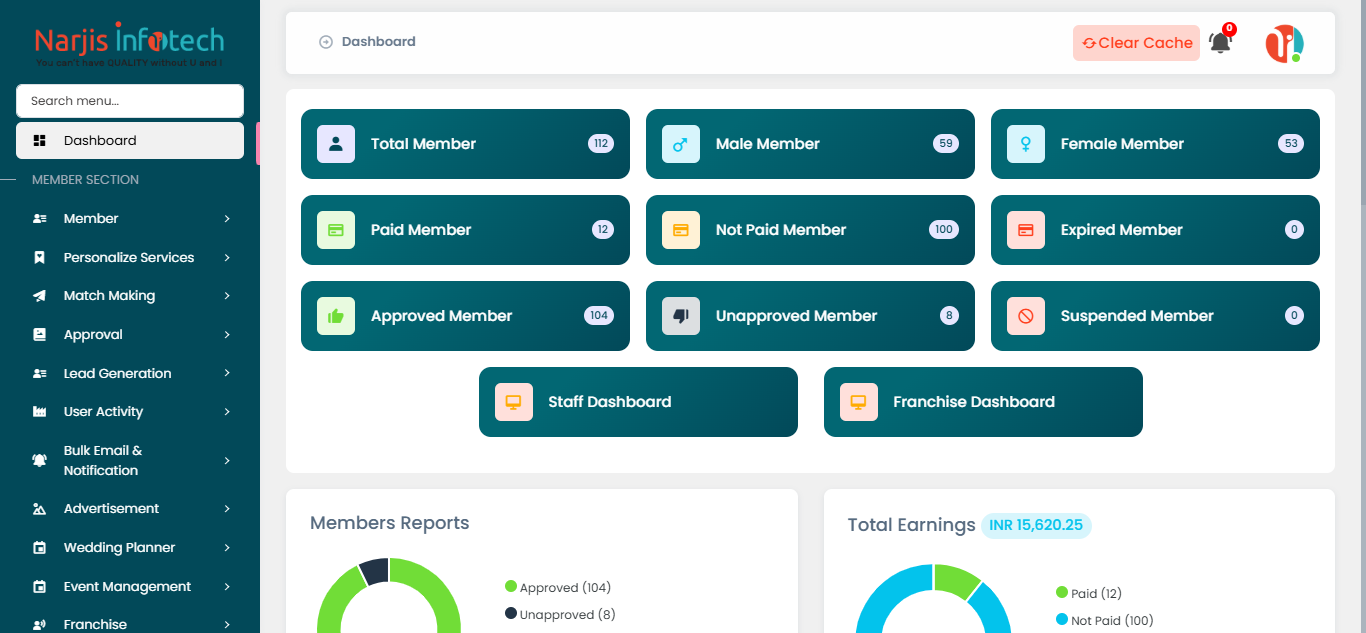Expand the User Activity chevron

[227, 412]
